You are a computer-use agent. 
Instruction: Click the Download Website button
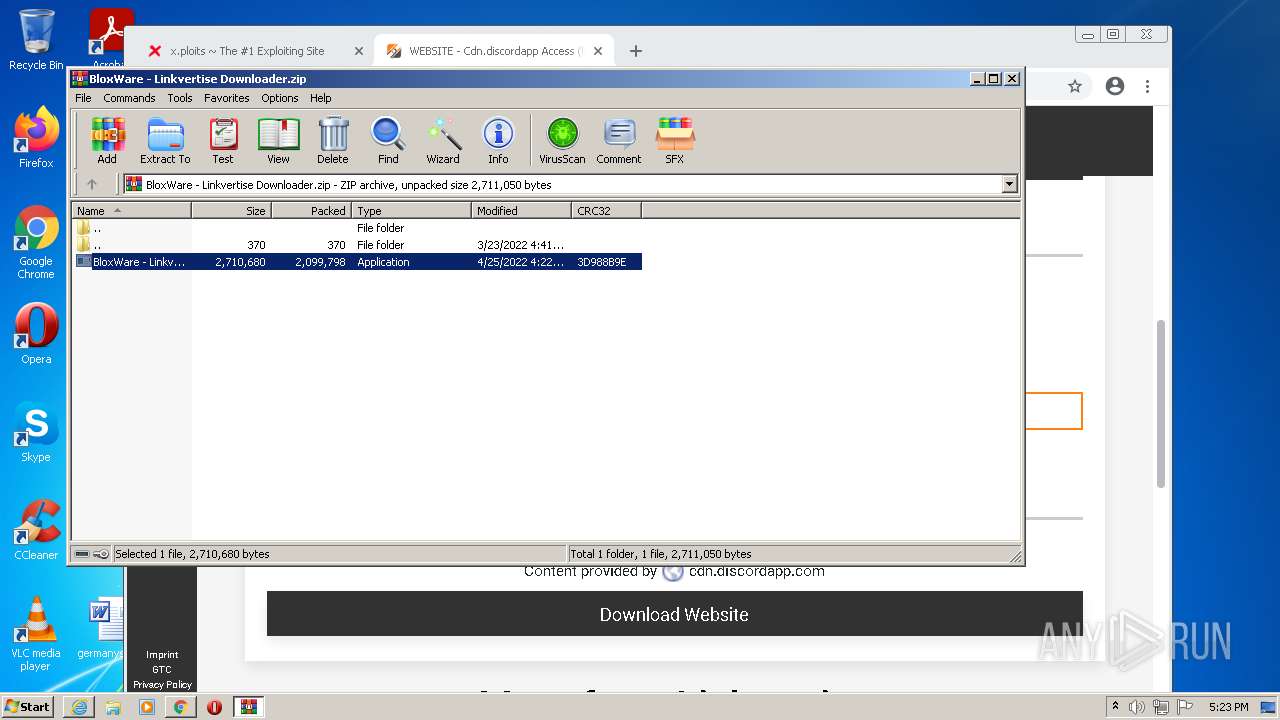pos(674,614)
